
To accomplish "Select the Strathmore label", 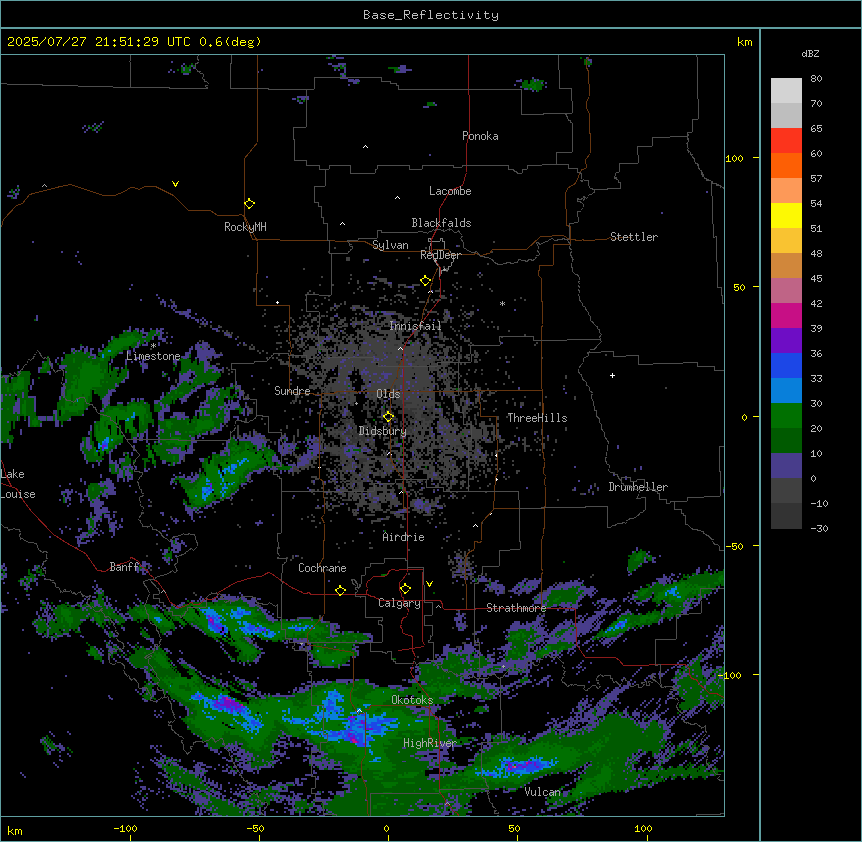I will pos(516,608).
